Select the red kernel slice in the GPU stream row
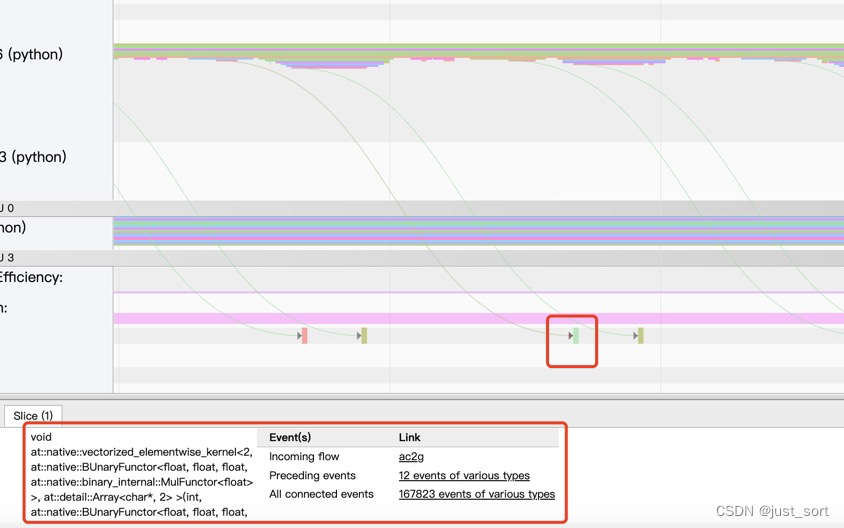Viewport: 844px width, 528px height. click(x=305, y=336)
